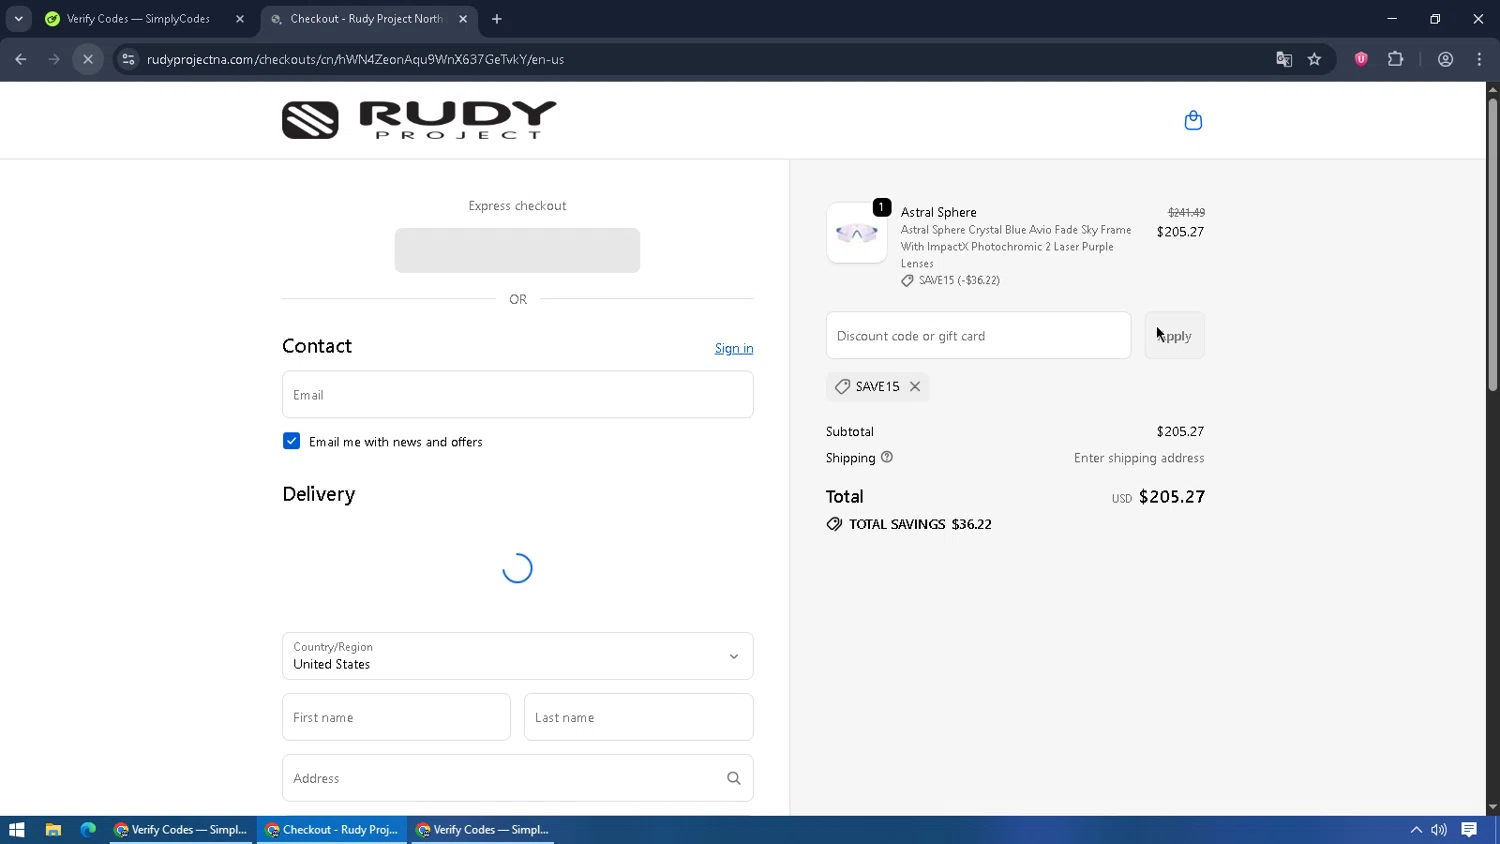Image resolution: width=1500 pixels, height=844 pixels.
Task: Remove the SAVE15 discount tag
Action: pyautogui.click(x=915, y=386)
